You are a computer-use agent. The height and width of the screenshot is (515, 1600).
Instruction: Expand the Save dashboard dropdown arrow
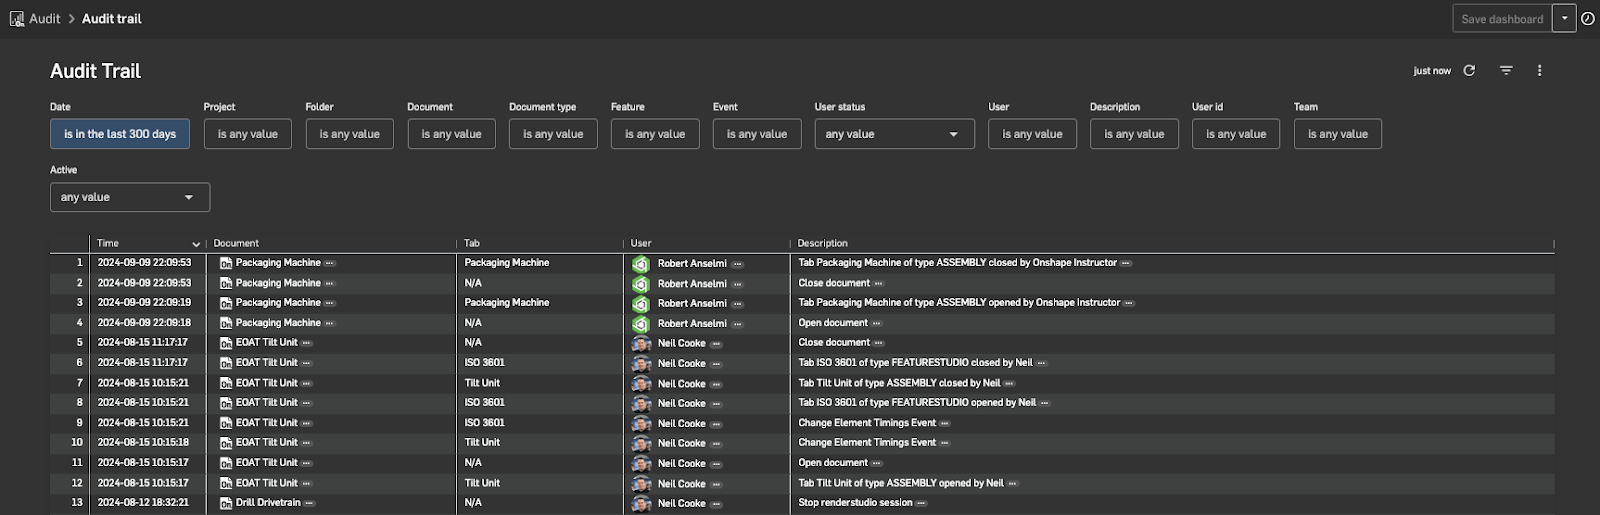(x=1565, y=19)
